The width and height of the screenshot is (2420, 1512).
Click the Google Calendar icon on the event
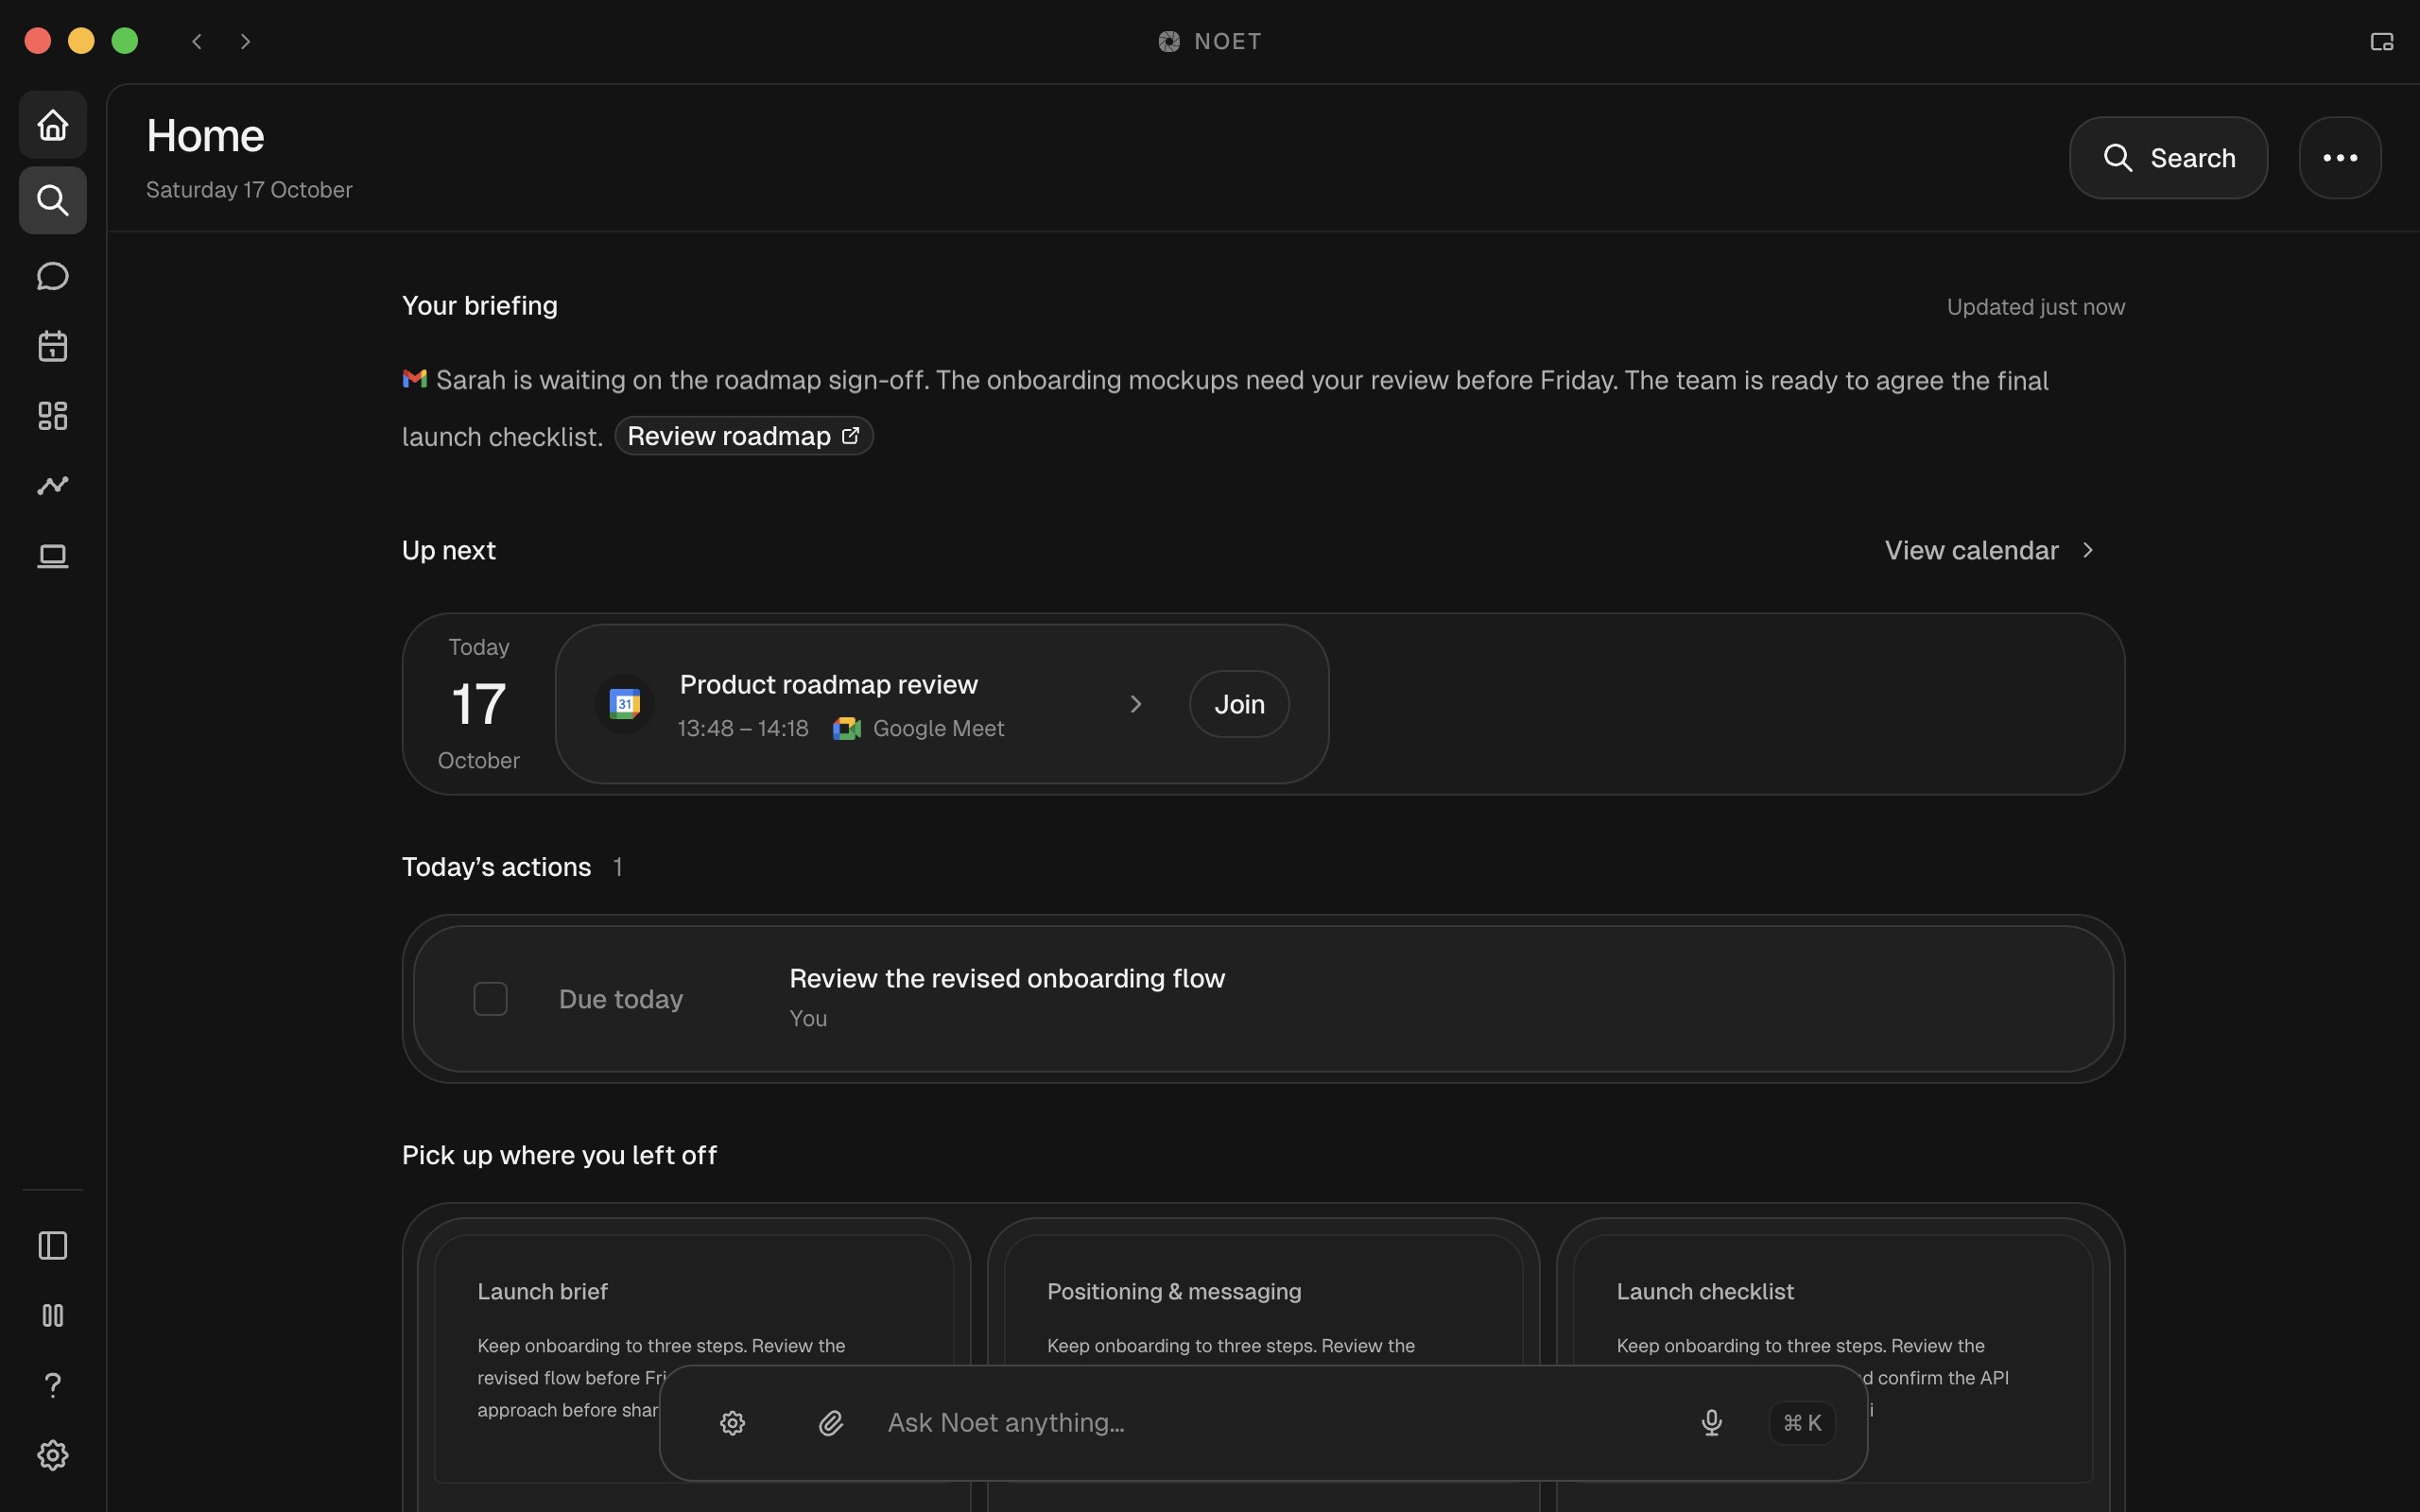click(625, 704)
